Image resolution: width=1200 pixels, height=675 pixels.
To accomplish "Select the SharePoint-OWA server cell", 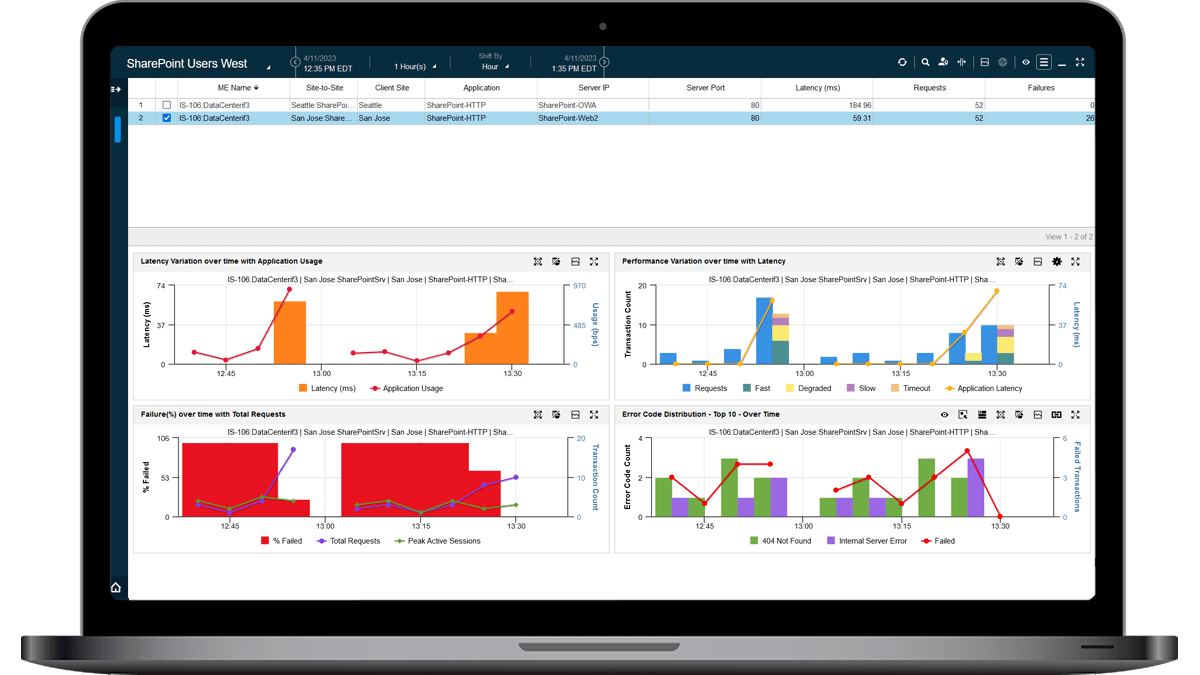I will coord(593,105).
